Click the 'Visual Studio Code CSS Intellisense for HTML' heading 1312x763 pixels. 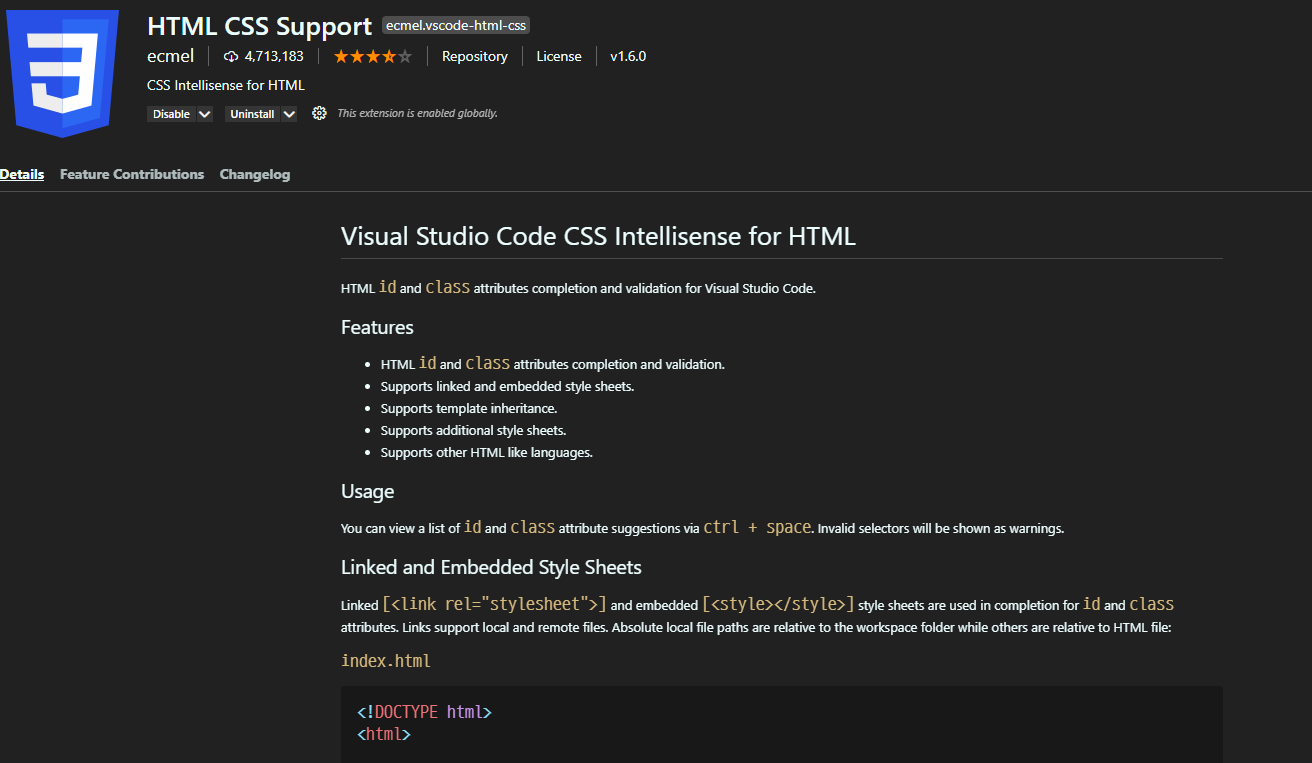[x=598, y=236]
